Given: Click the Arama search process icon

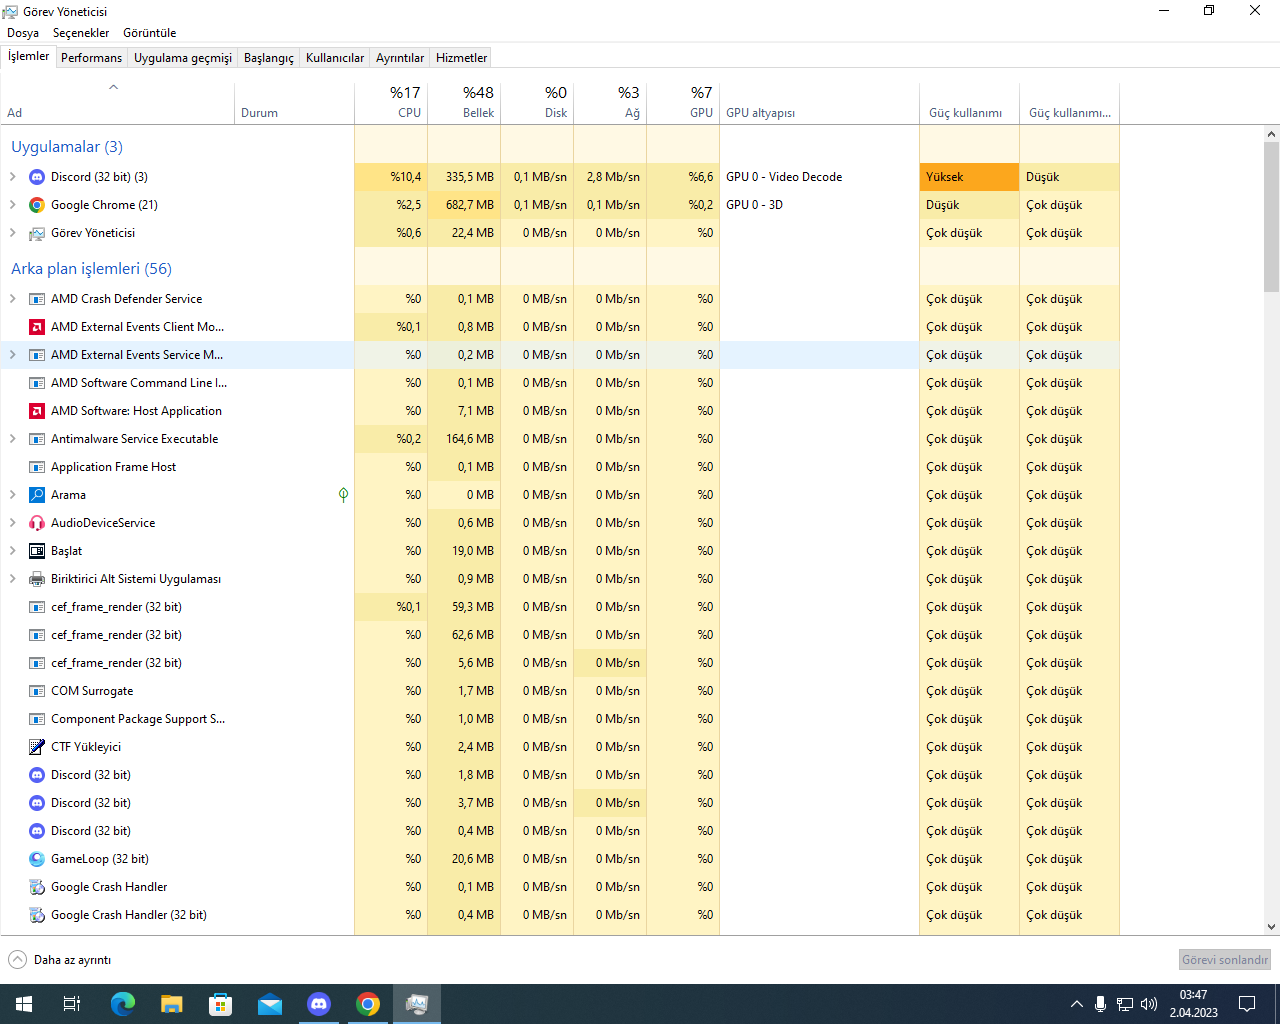Looking at the screenshot, I should click(x=37, y=495).
